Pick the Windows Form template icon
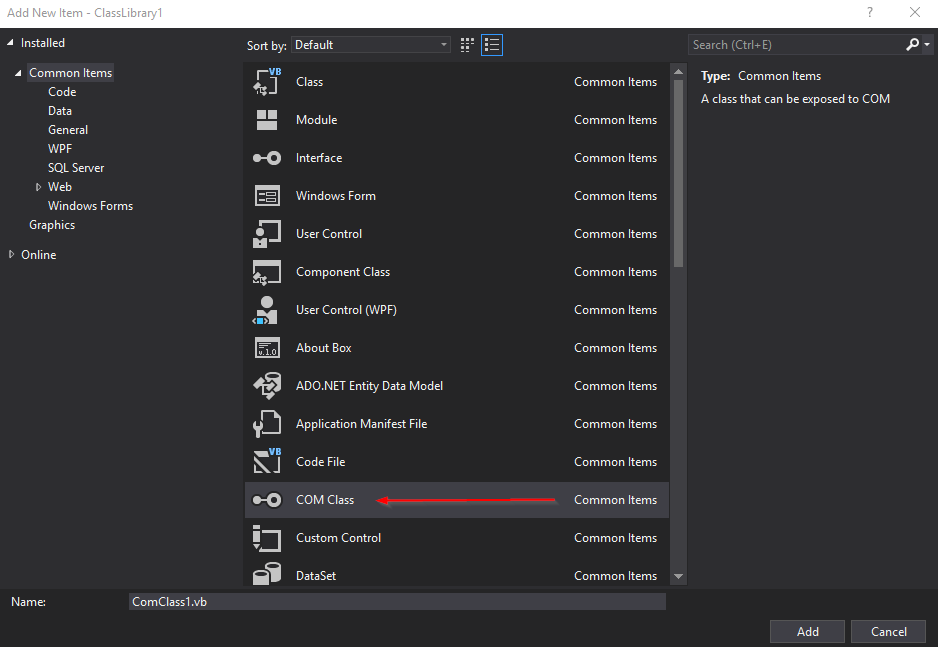 pyautogui.click(x=267, y=196)
